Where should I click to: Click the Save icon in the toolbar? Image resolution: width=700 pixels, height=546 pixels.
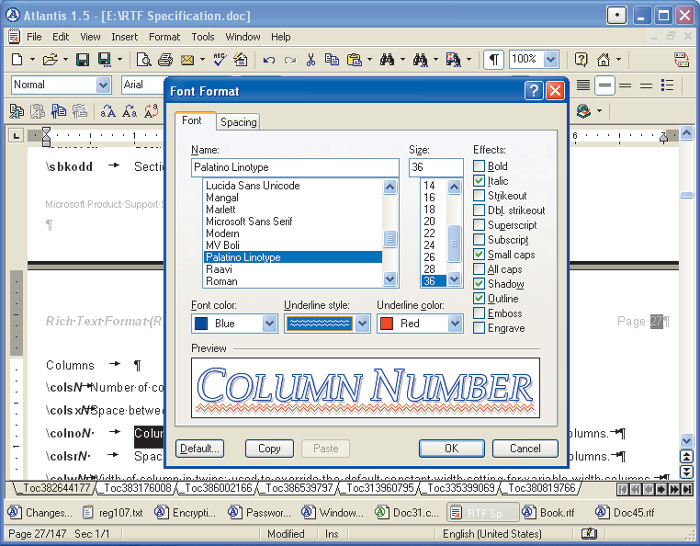82,60
